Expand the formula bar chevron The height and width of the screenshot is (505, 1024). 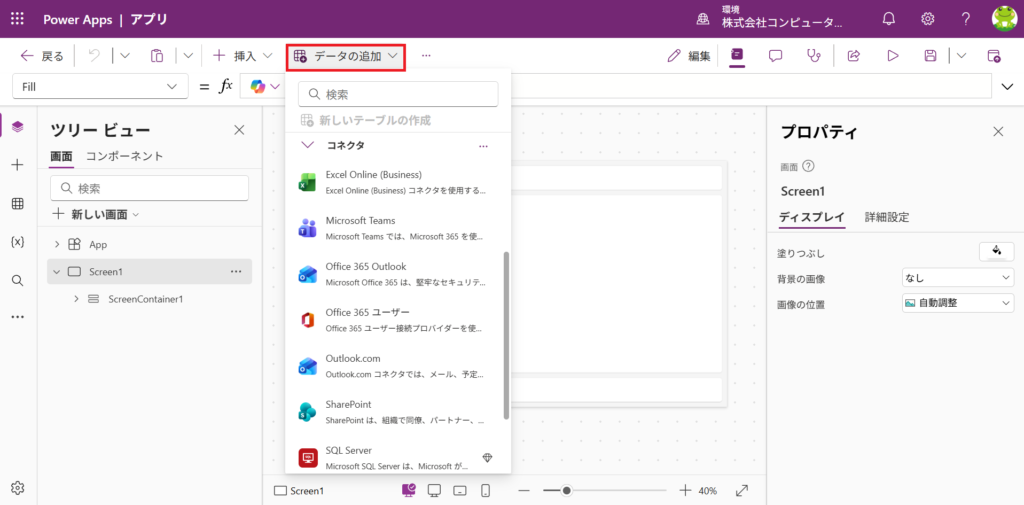pos(1006,86)
